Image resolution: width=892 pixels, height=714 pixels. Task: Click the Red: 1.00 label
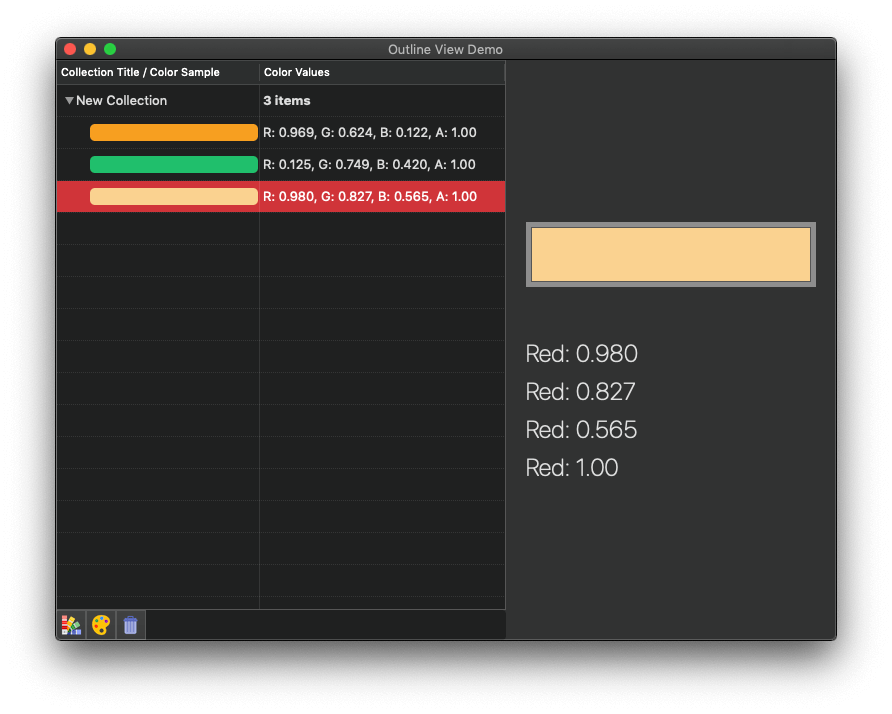[571, 468]
